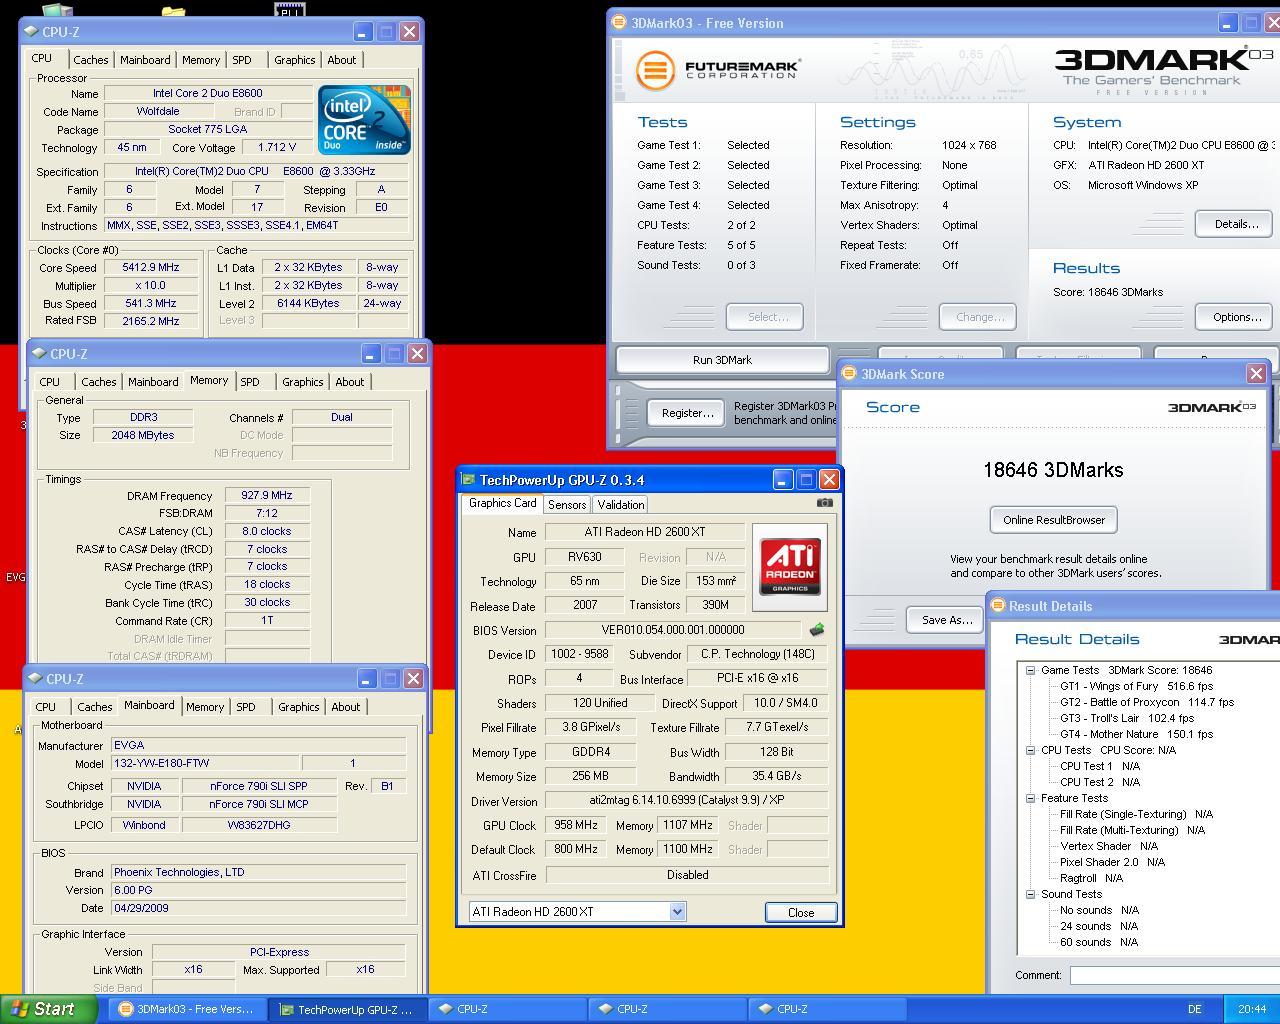Click the BIOS save chip icon in GPU-Z
This screenshot has height=1024, width=1280.
click(x=816, y=630)
